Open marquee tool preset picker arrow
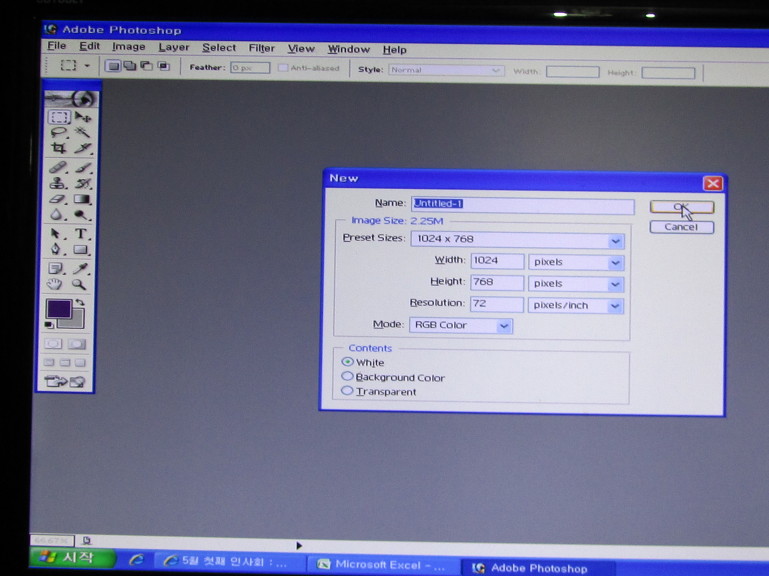The height and width of the screenshot is (576, 769). 87,65
